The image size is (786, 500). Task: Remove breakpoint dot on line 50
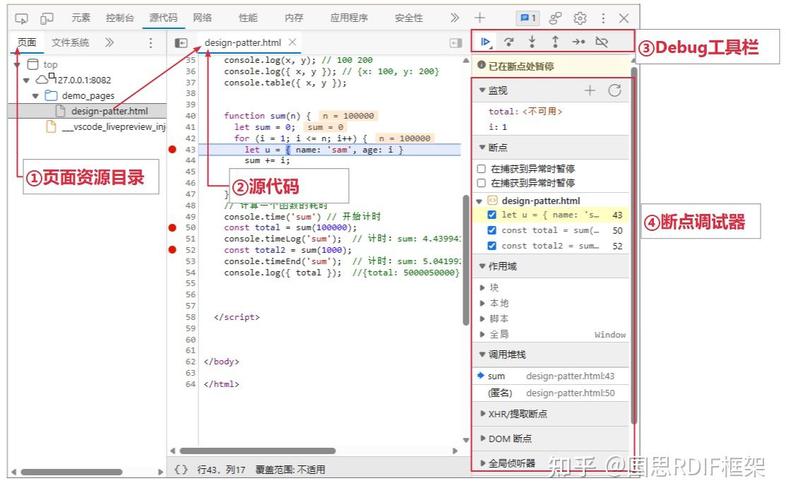coord(172,228)
